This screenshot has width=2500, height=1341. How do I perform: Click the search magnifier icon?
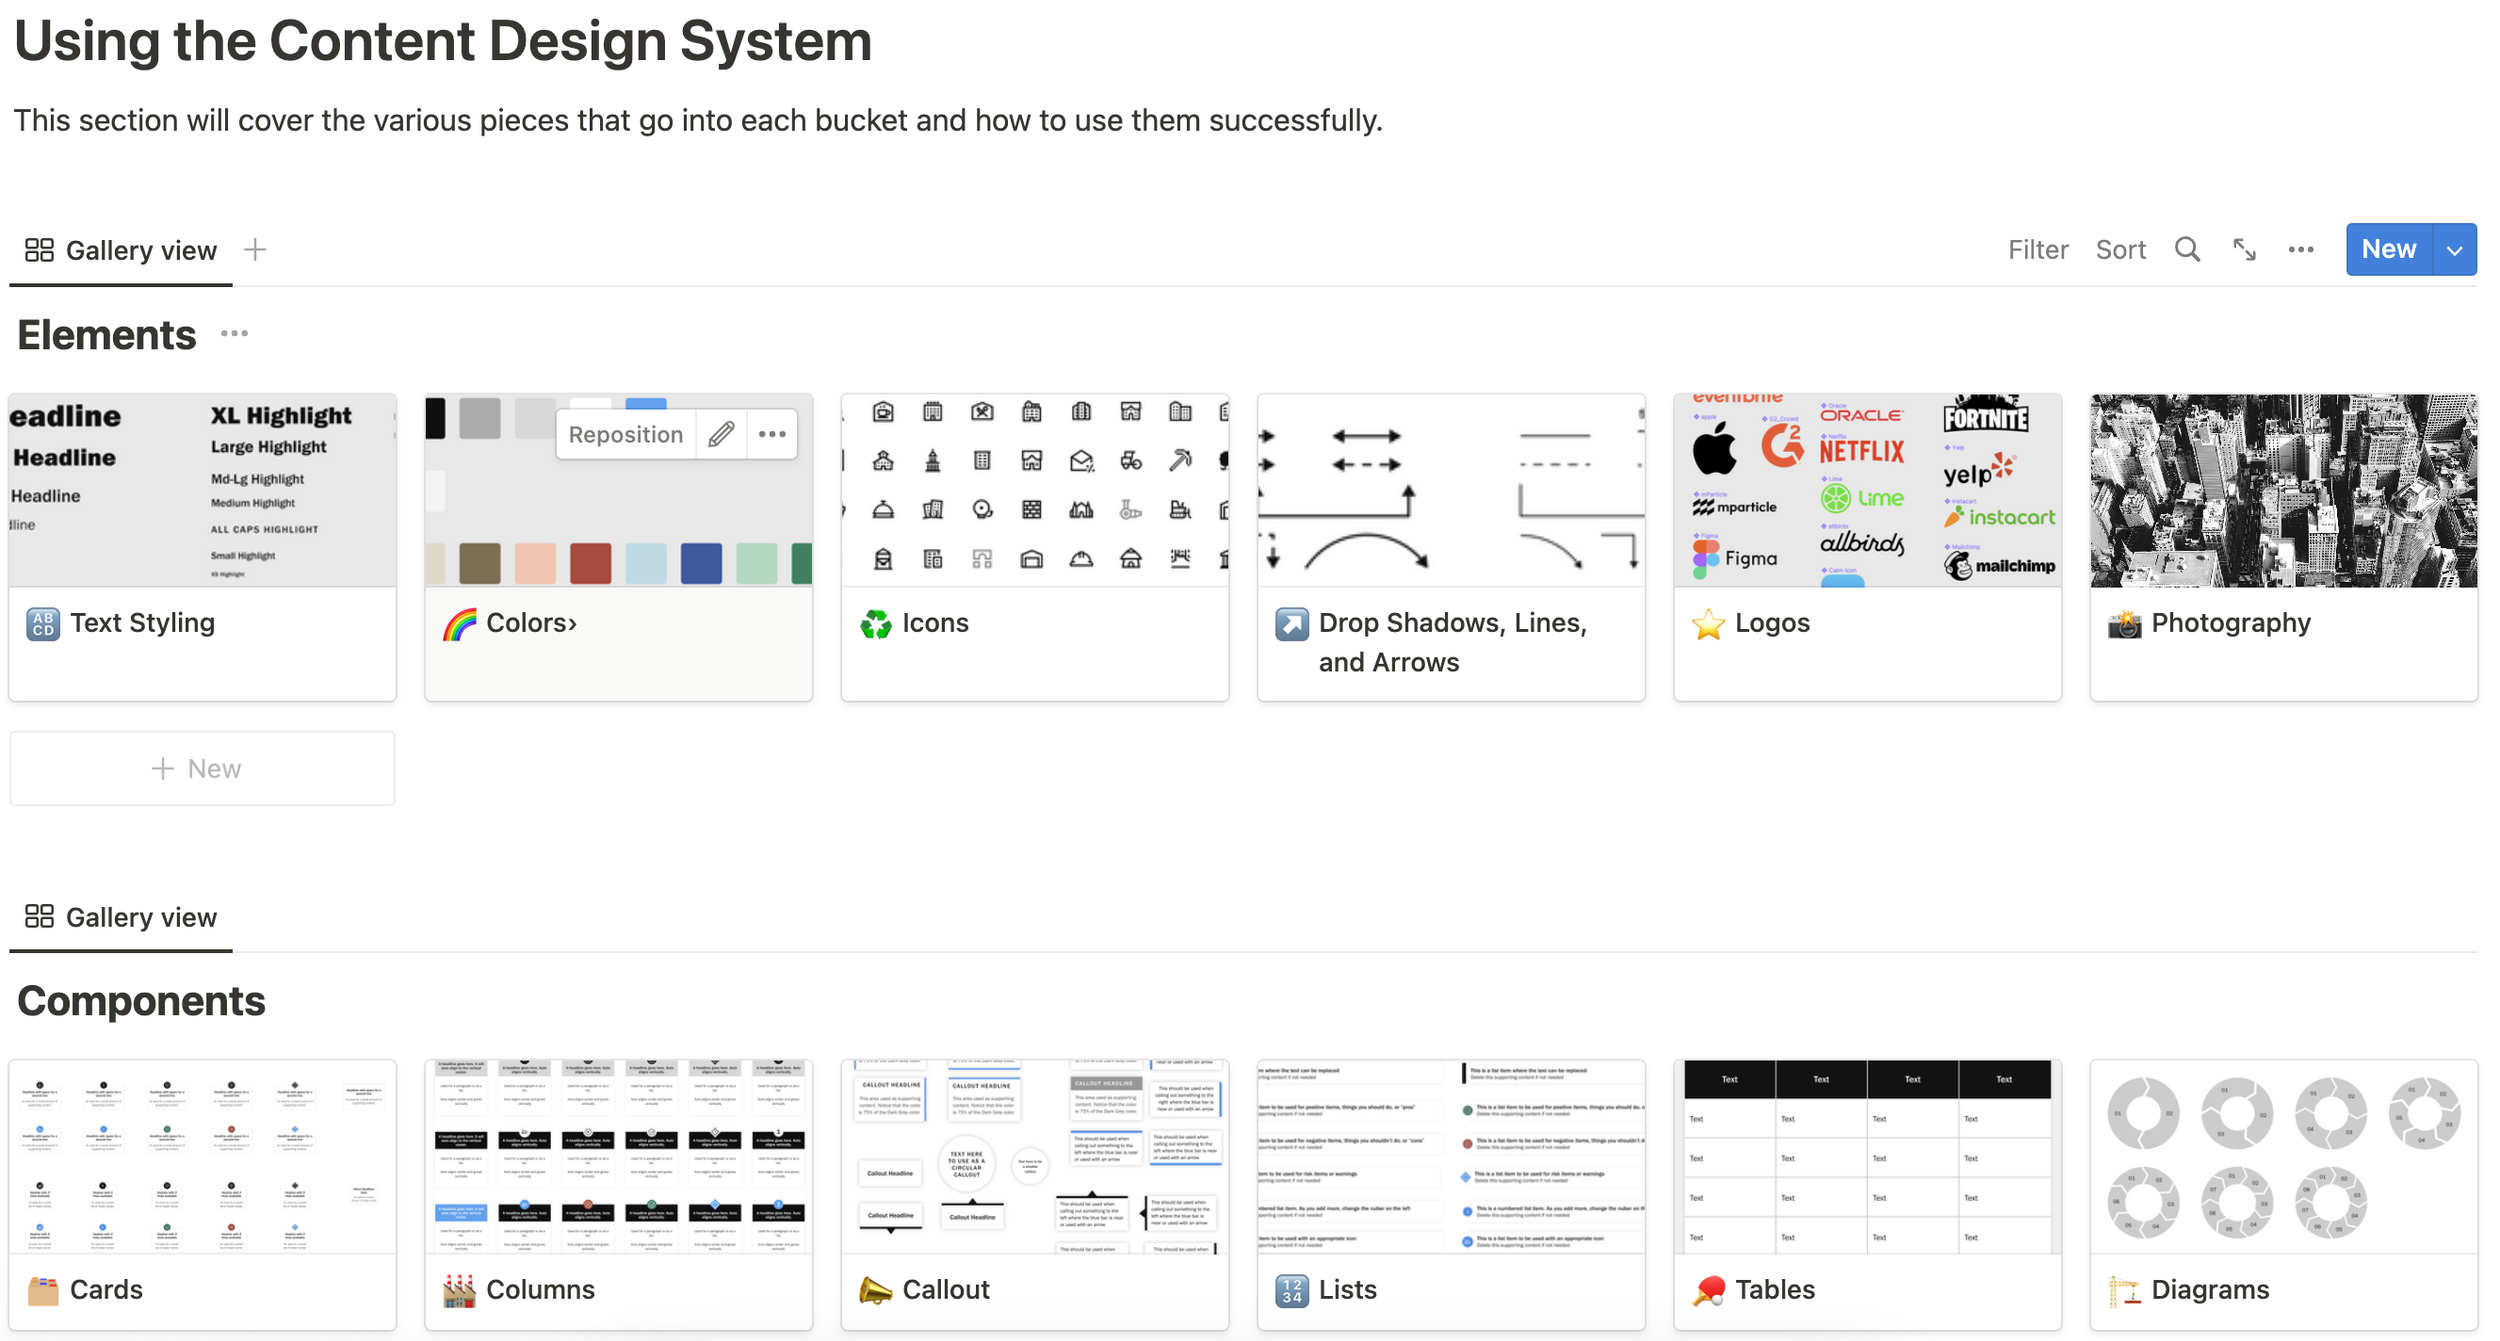2187,250
